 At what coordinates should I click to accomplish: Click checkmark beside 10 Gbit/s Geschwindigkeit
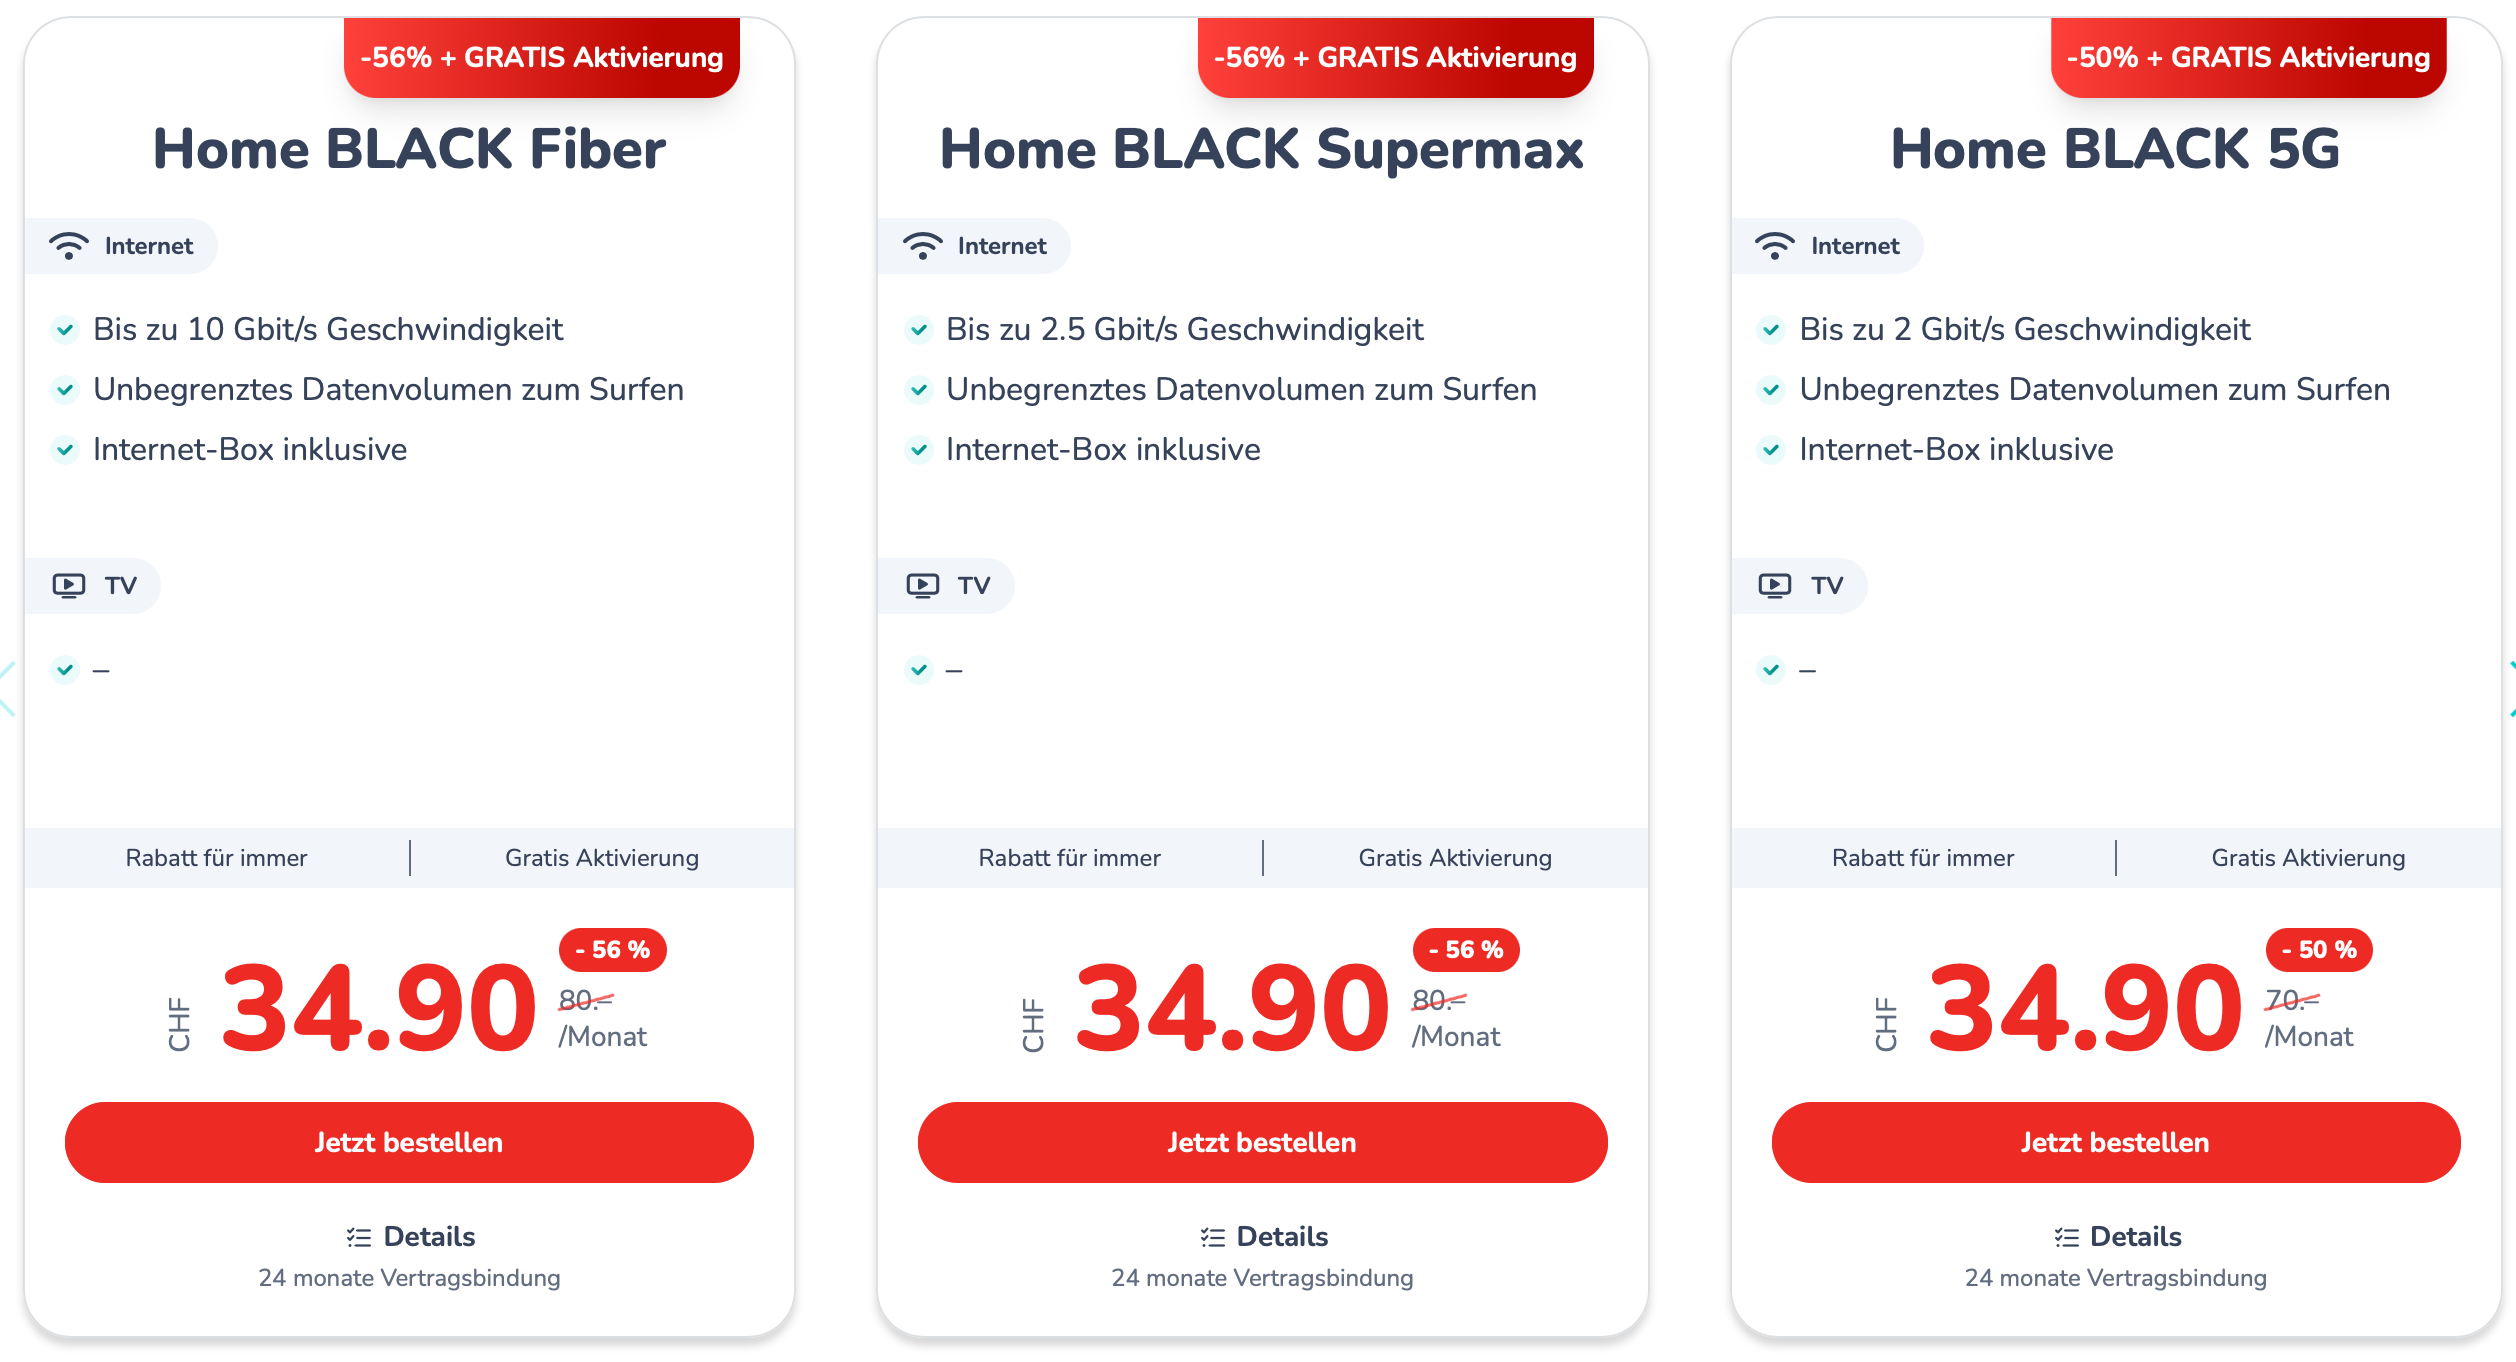pyautogui.click(x=65, y=330)
